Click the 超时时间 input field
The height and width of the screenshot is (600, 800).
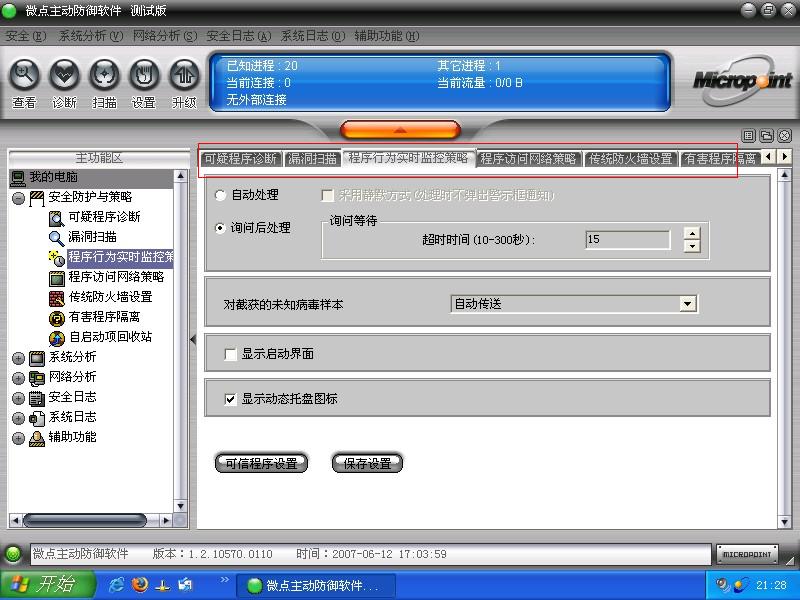(x=628, y=239)
